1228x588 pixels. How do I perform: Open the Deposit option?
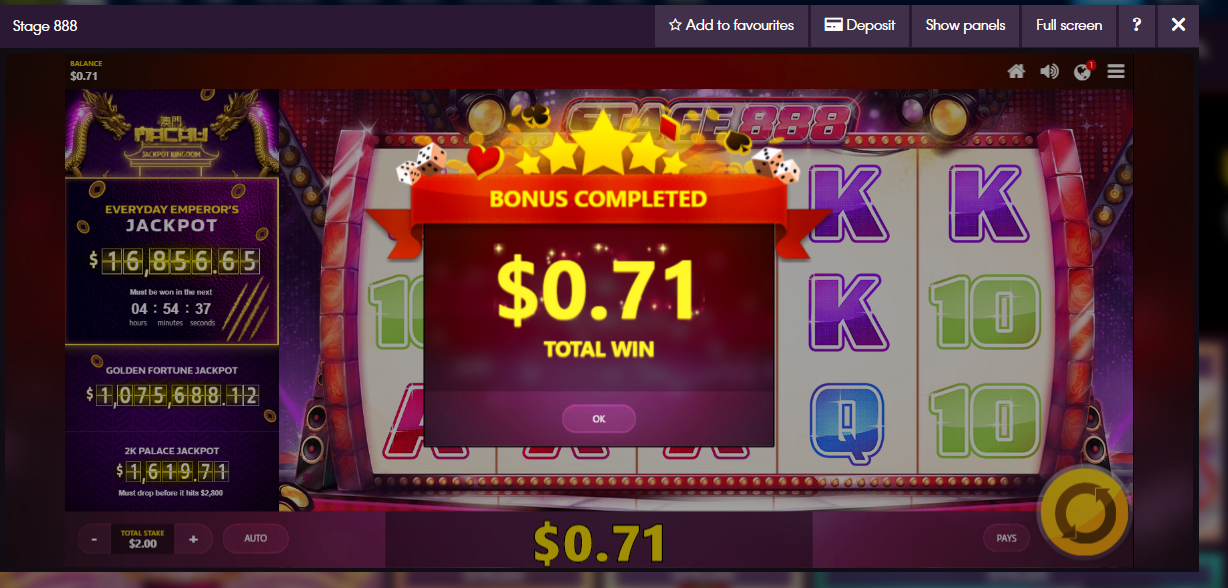(860, 25)
